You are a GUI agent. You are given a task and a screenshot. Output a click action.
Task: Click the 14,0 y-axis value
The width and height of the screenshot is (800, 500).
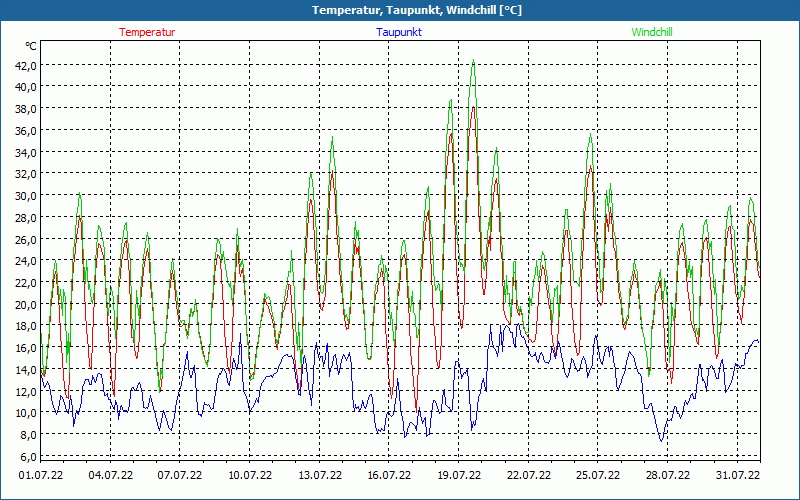(26, 370)
